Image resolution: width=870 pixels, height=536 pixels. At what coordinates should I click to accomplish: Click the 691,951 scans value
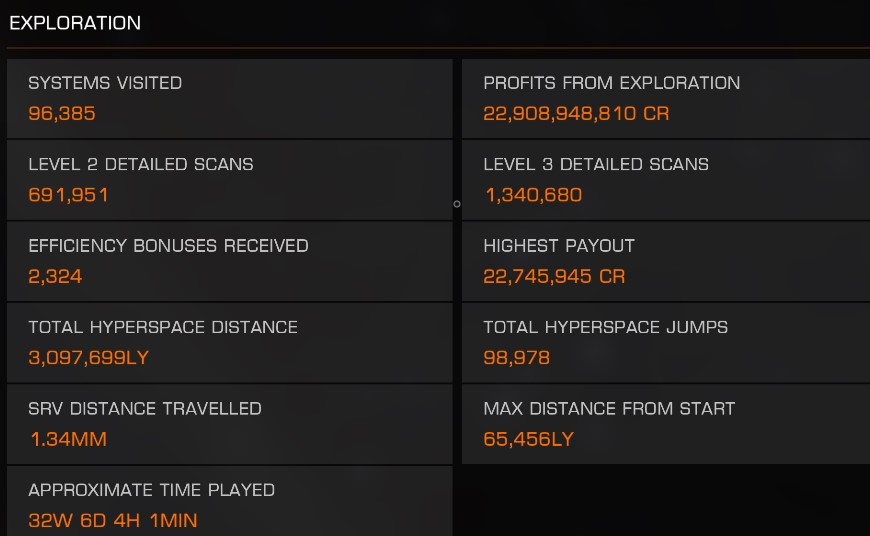68,195
